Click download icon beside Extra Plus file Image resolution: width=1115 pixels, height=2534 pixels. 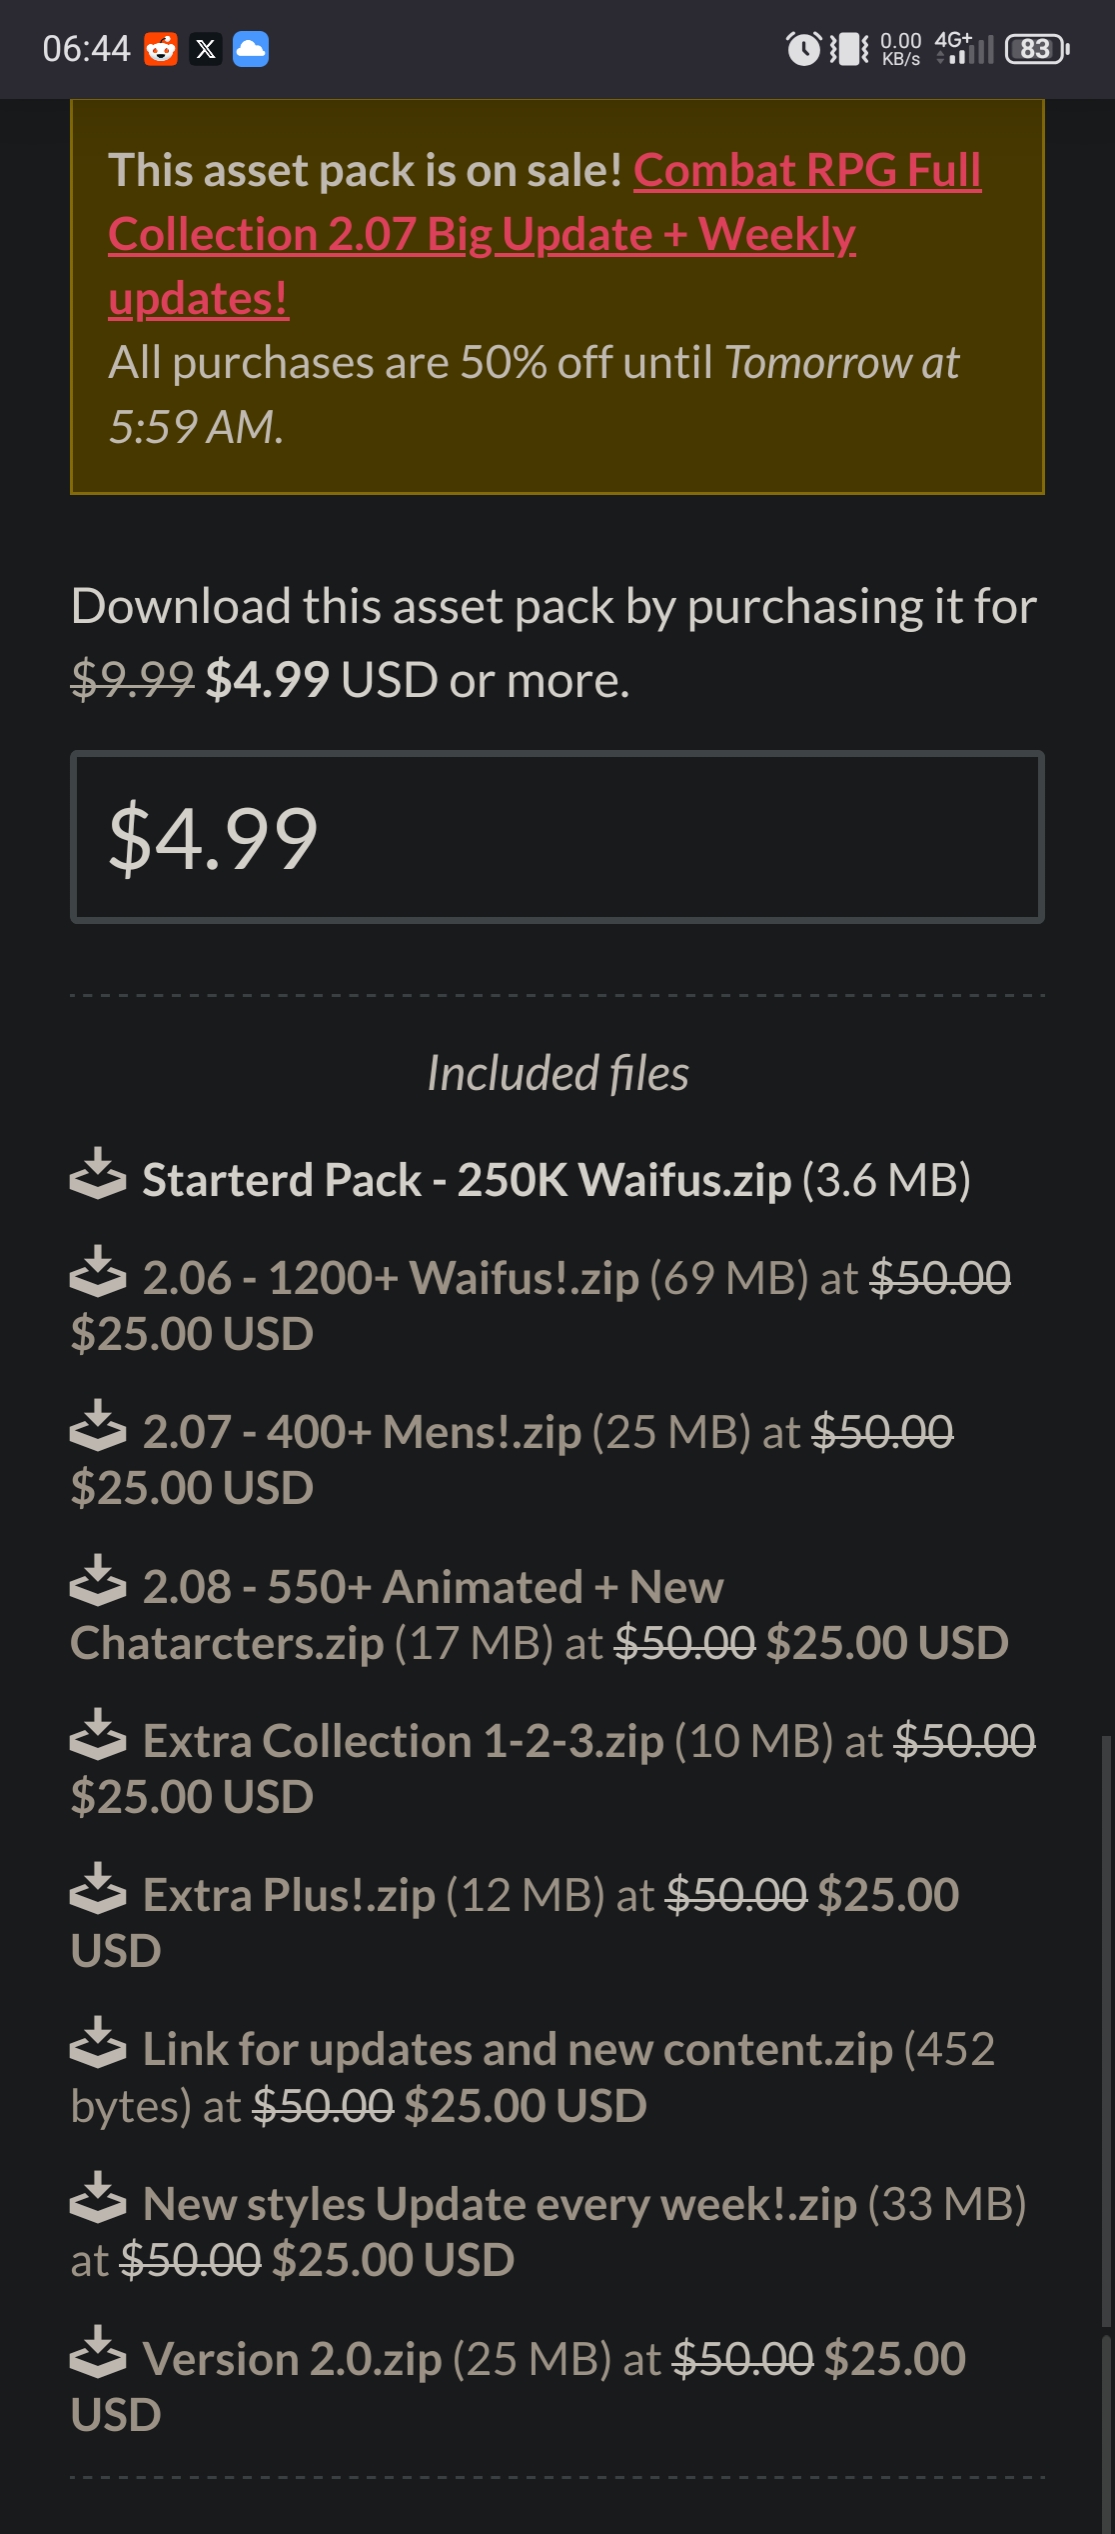(x=98, y=1889)
